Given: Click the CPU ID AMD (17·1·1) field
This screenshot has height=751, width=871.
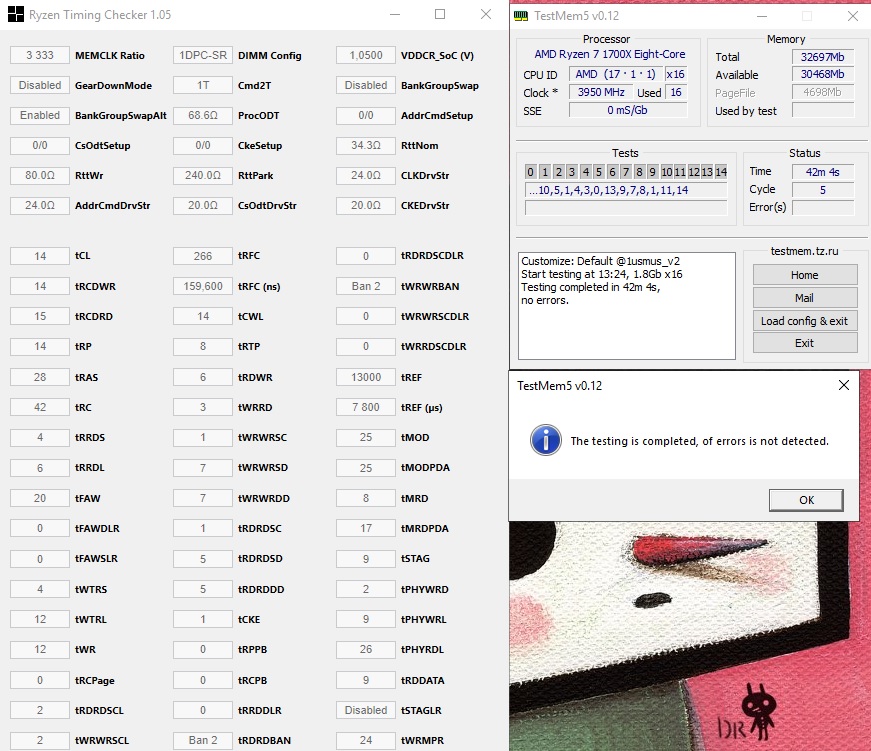Looking at the screenshot, I should click(615, 74).
